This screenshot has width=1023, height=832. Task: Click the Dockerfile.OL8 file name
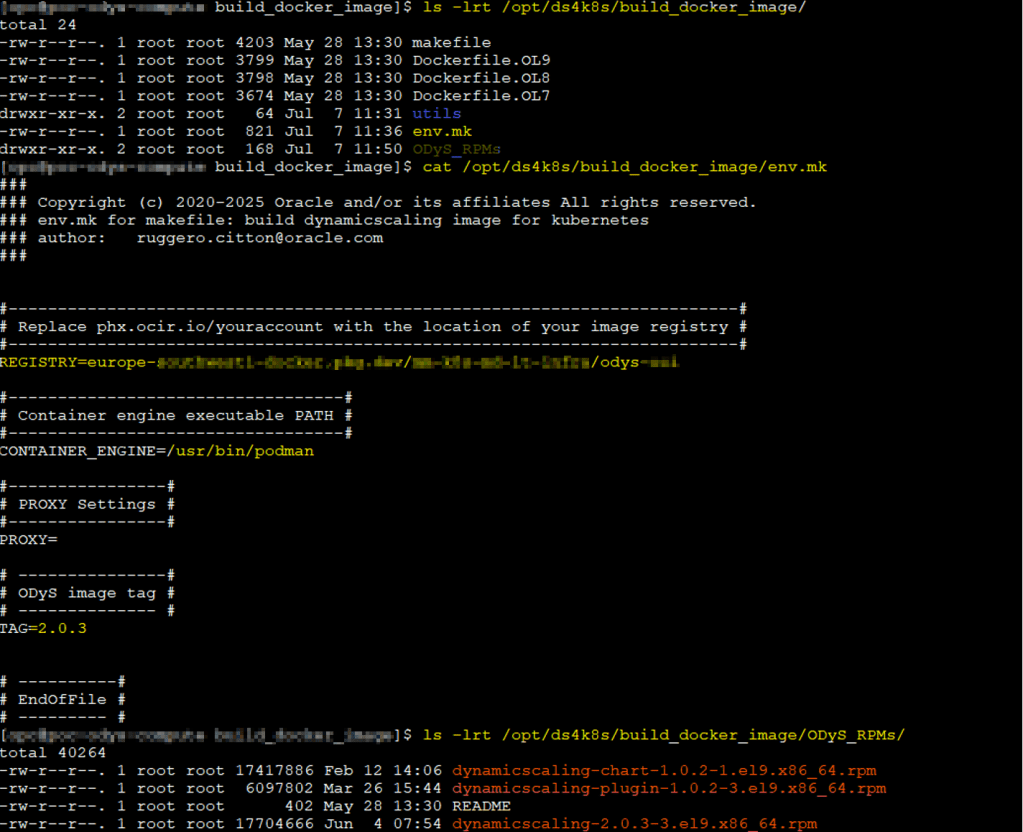pyautogui.click(x=481, y=78)
